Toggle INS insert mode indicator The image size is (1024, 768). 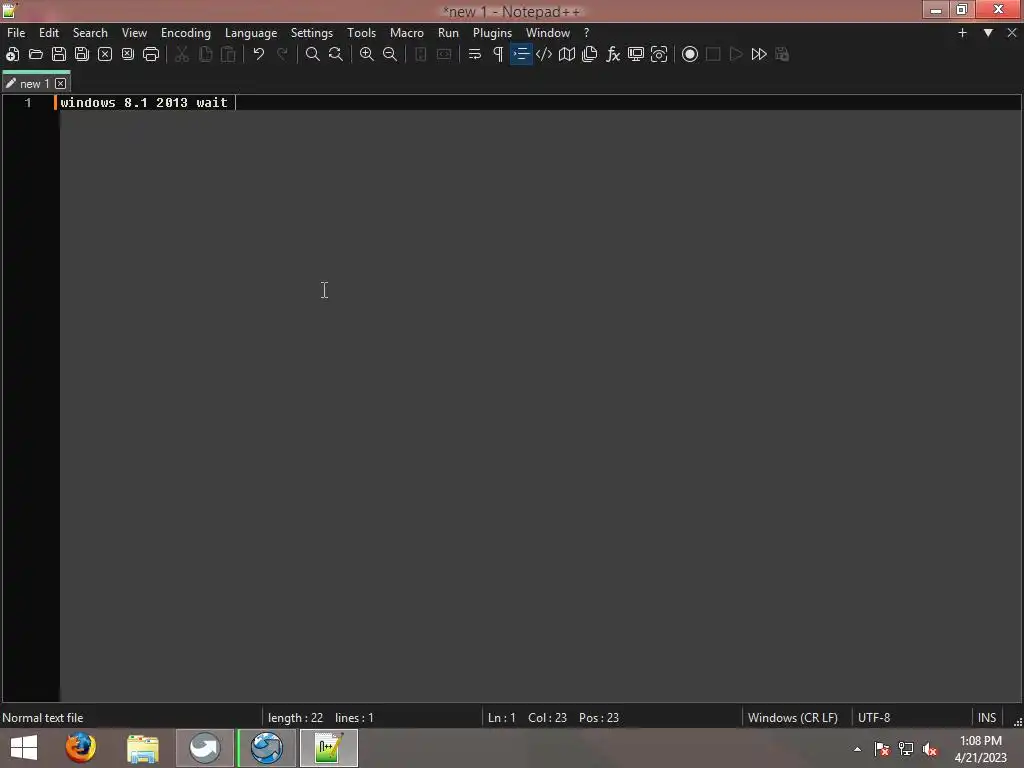987,718
